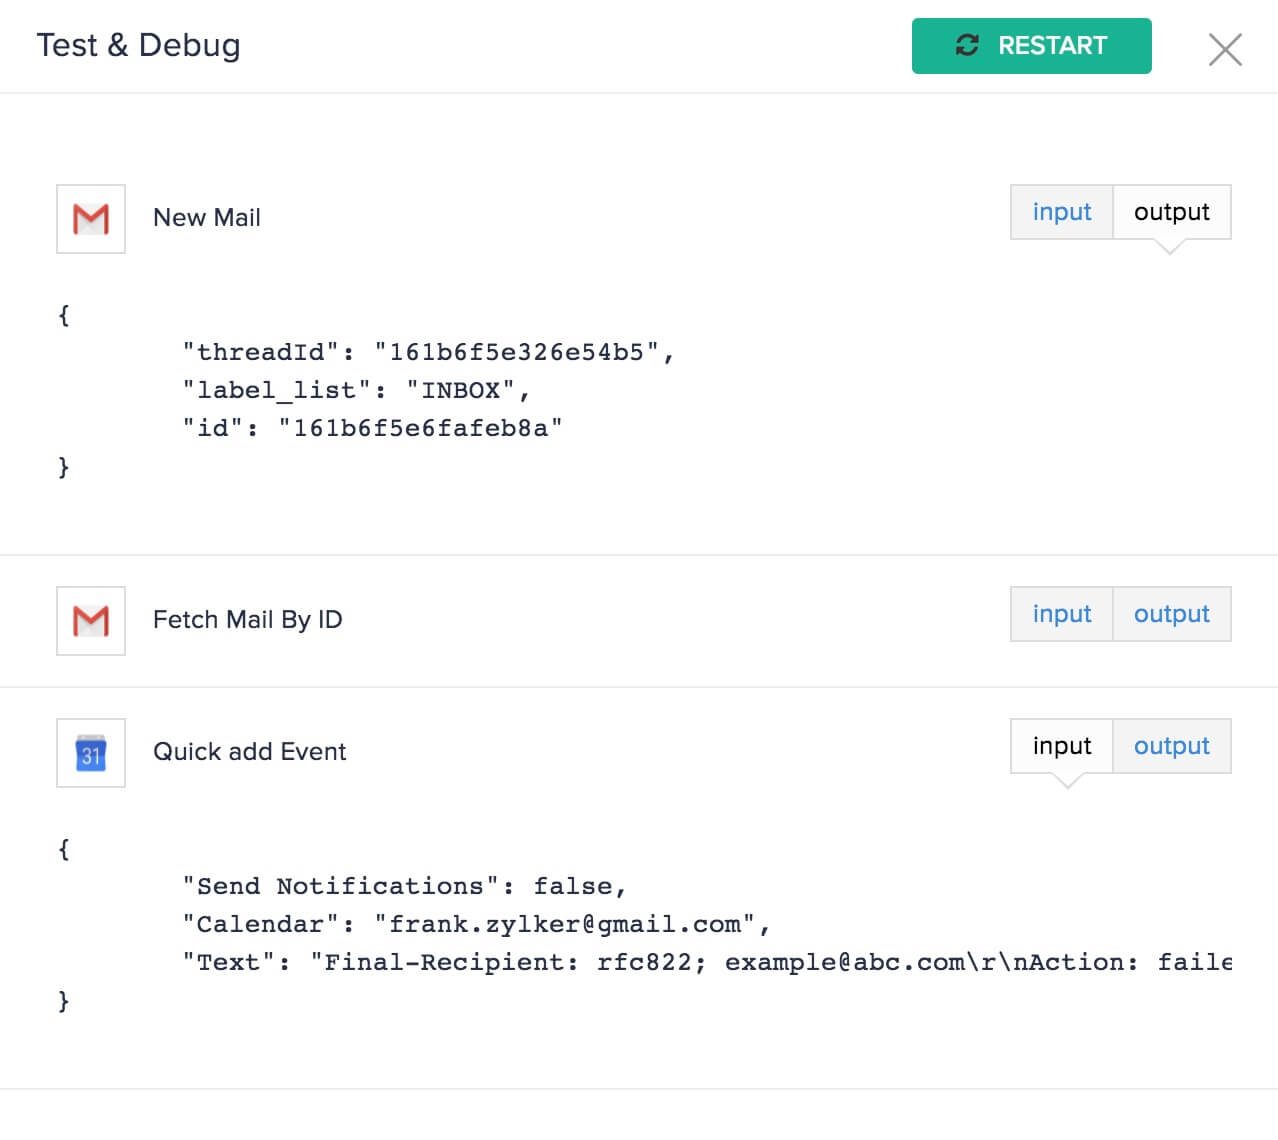This screenshot has height=1140, width=1278.
Task: Click the Text field's Final-Recipient value
Action: [x=770, y=962]
